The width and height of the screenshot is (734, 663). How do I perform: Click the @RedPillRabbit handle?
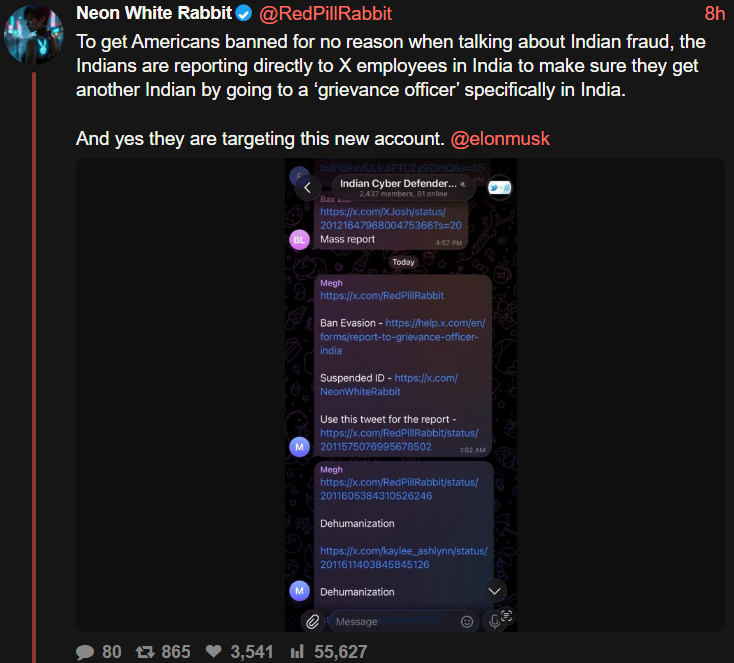tap(326, 13)
